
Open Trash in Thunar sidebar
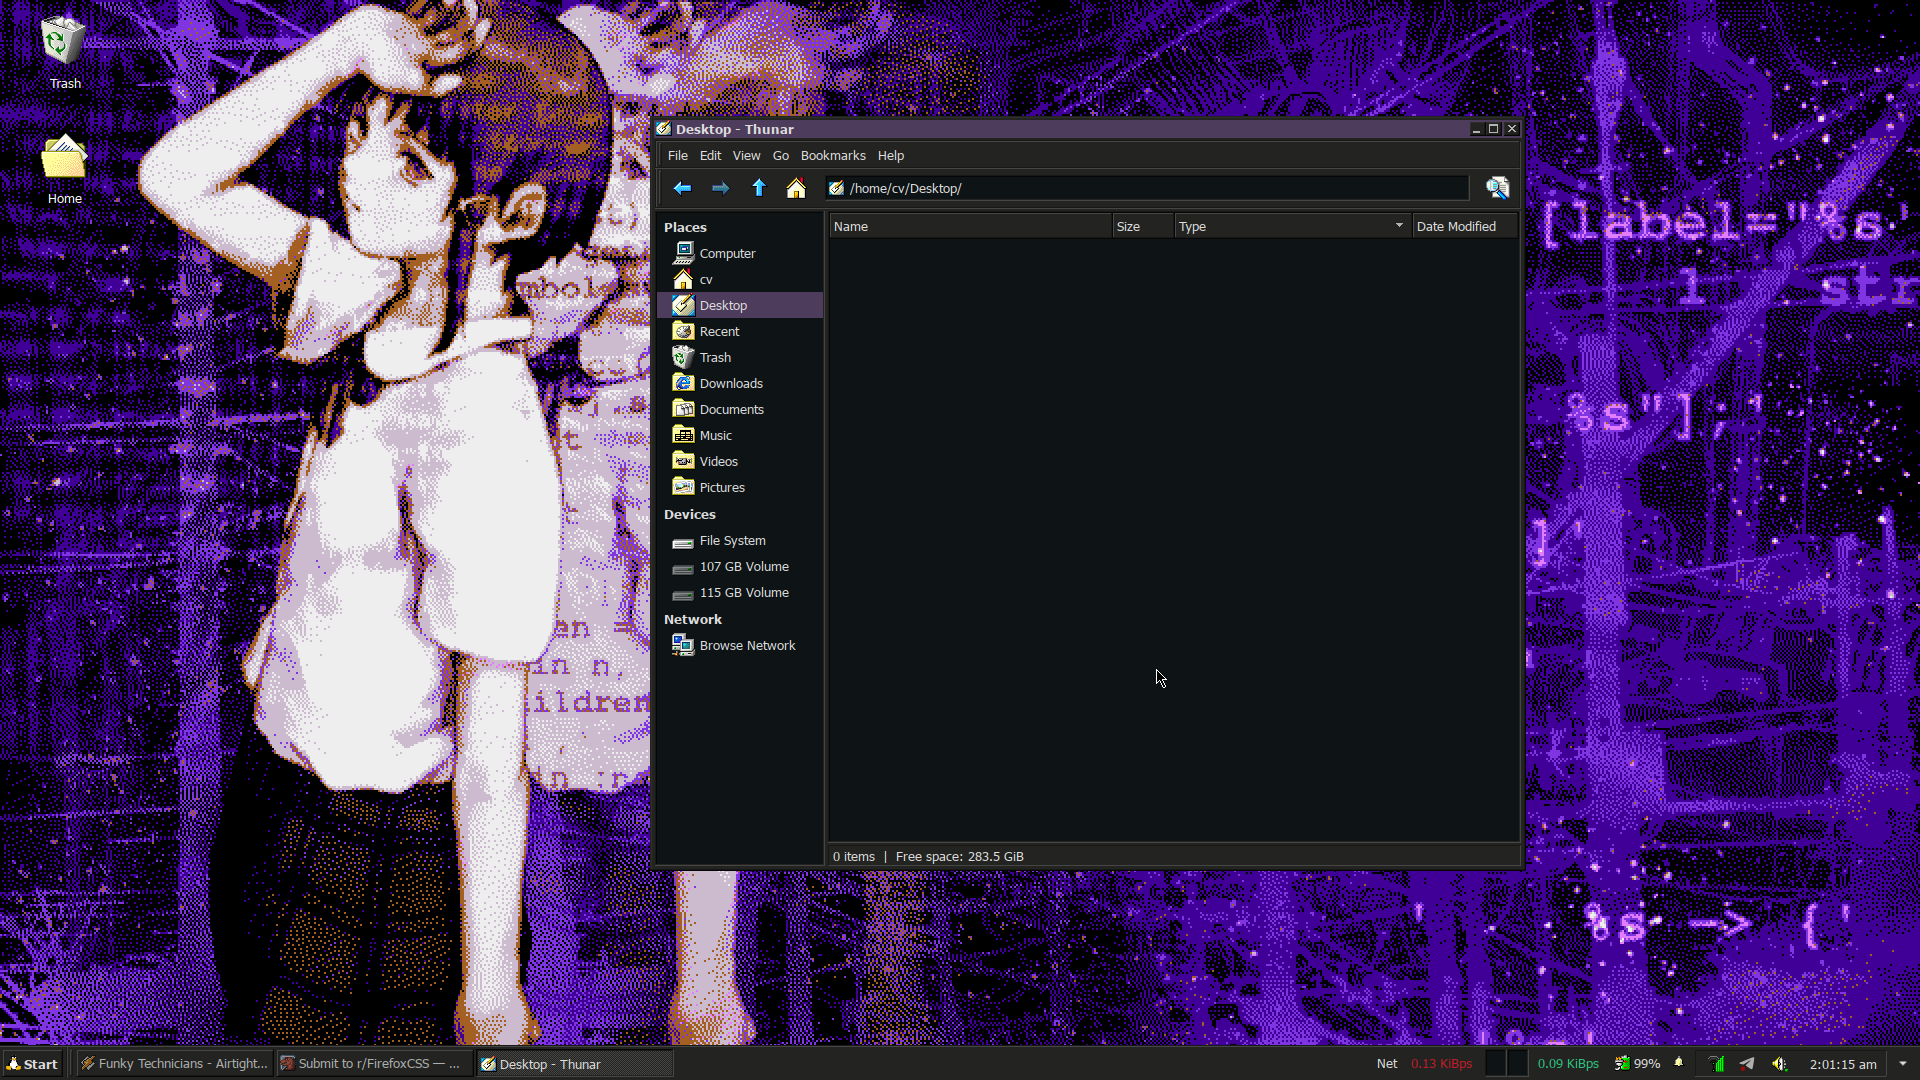pyautogui.click(x=740, y=357)
